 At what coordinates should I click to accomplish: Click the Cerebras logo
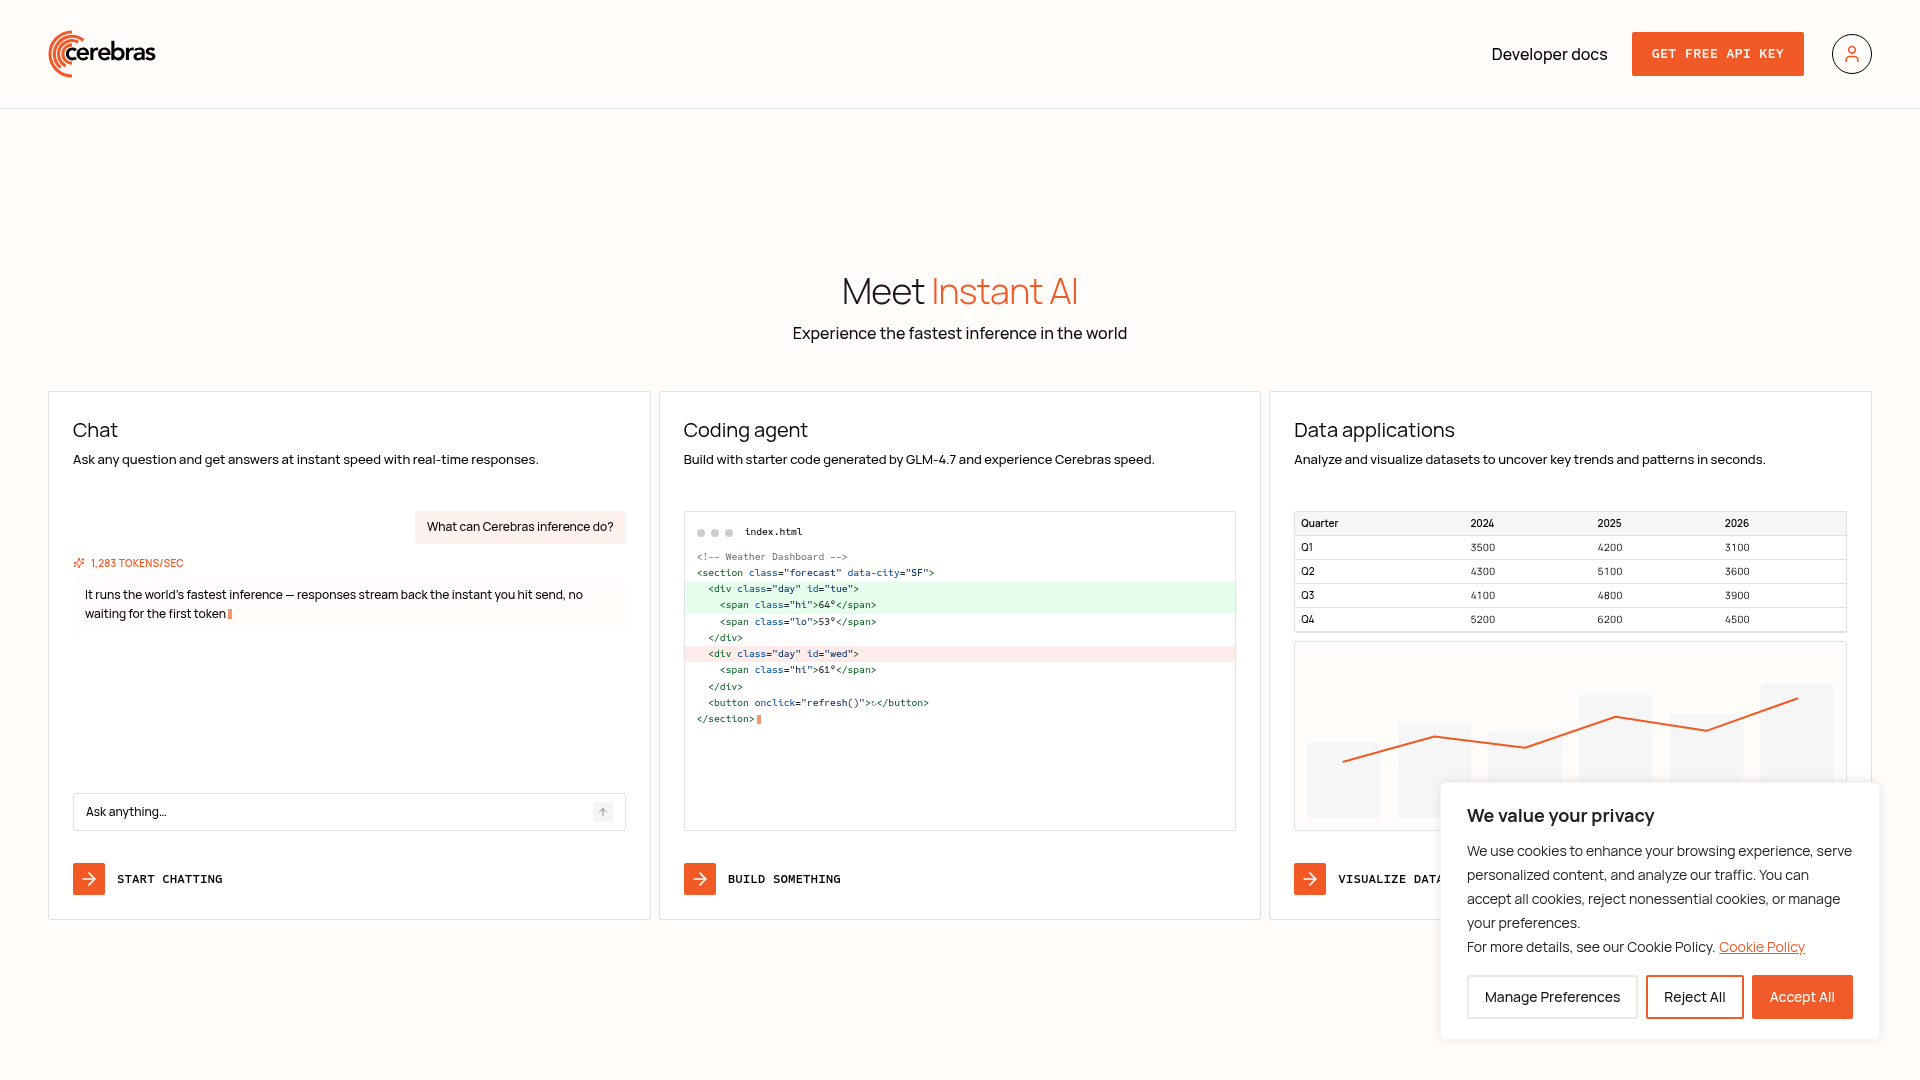(102, 54)
